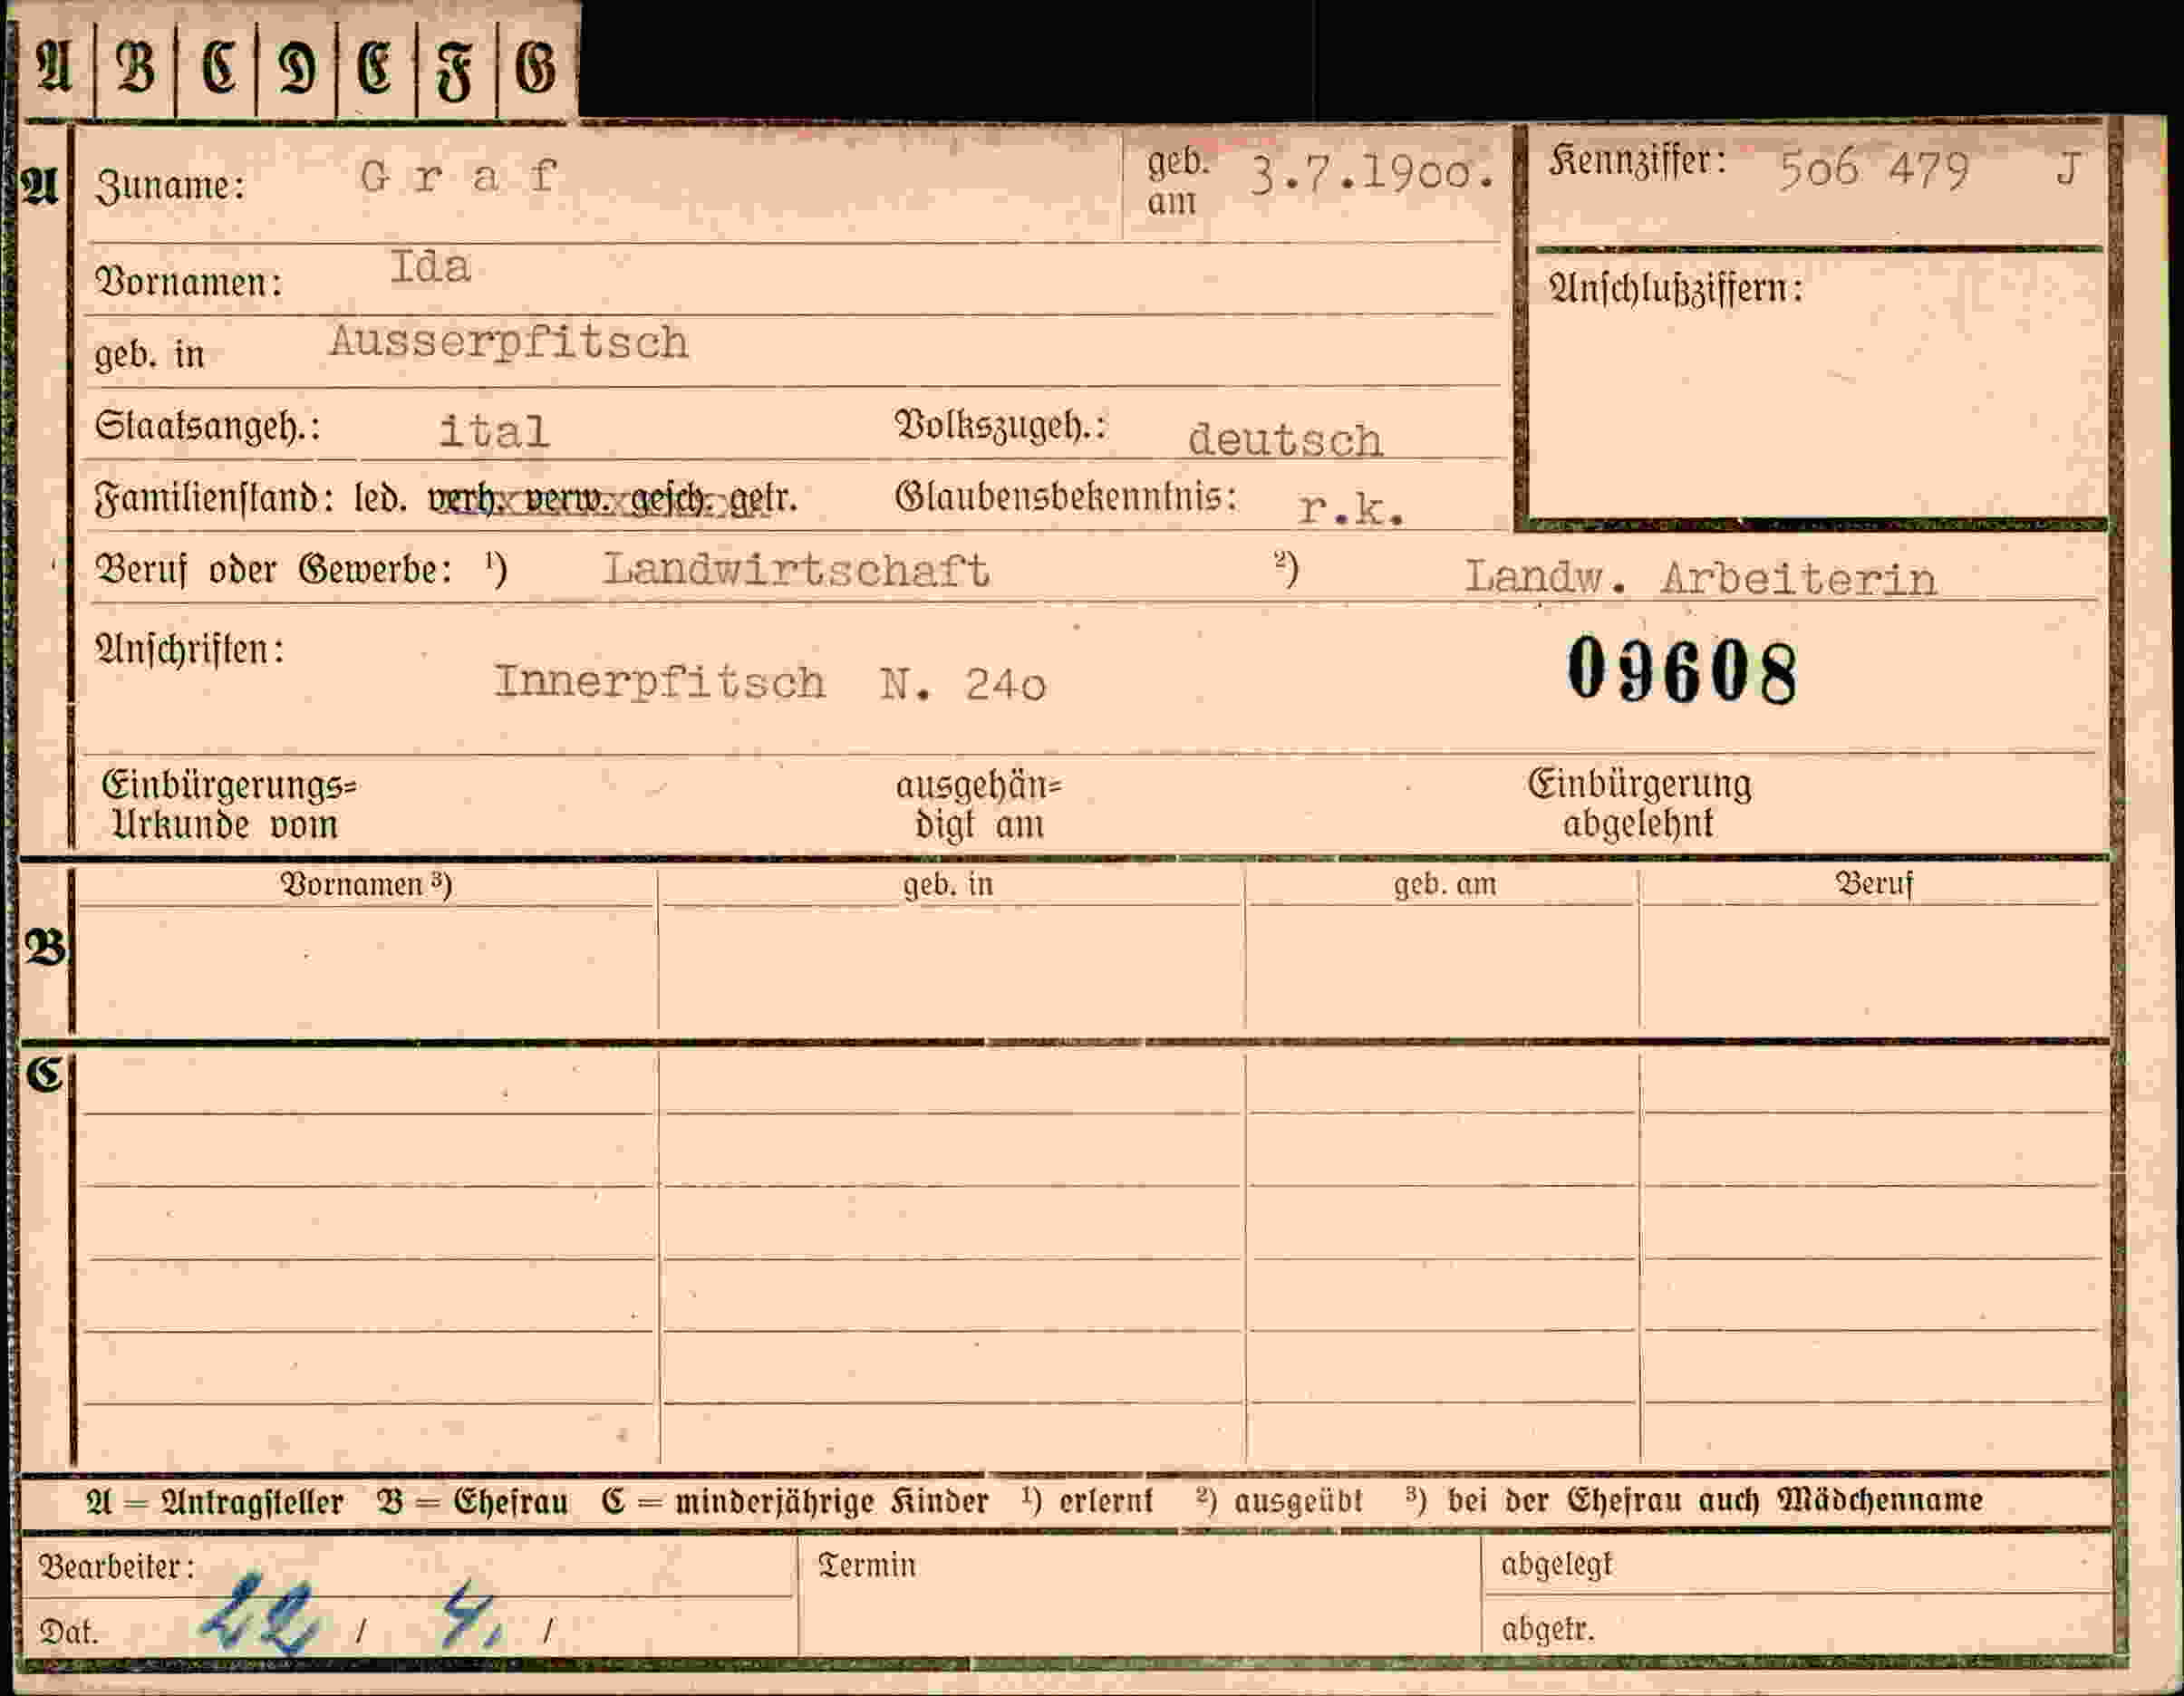The width and height of the screenshot is (2184, 1696).
Task: Click the surname "Graf"
Action: coord(458,177)
